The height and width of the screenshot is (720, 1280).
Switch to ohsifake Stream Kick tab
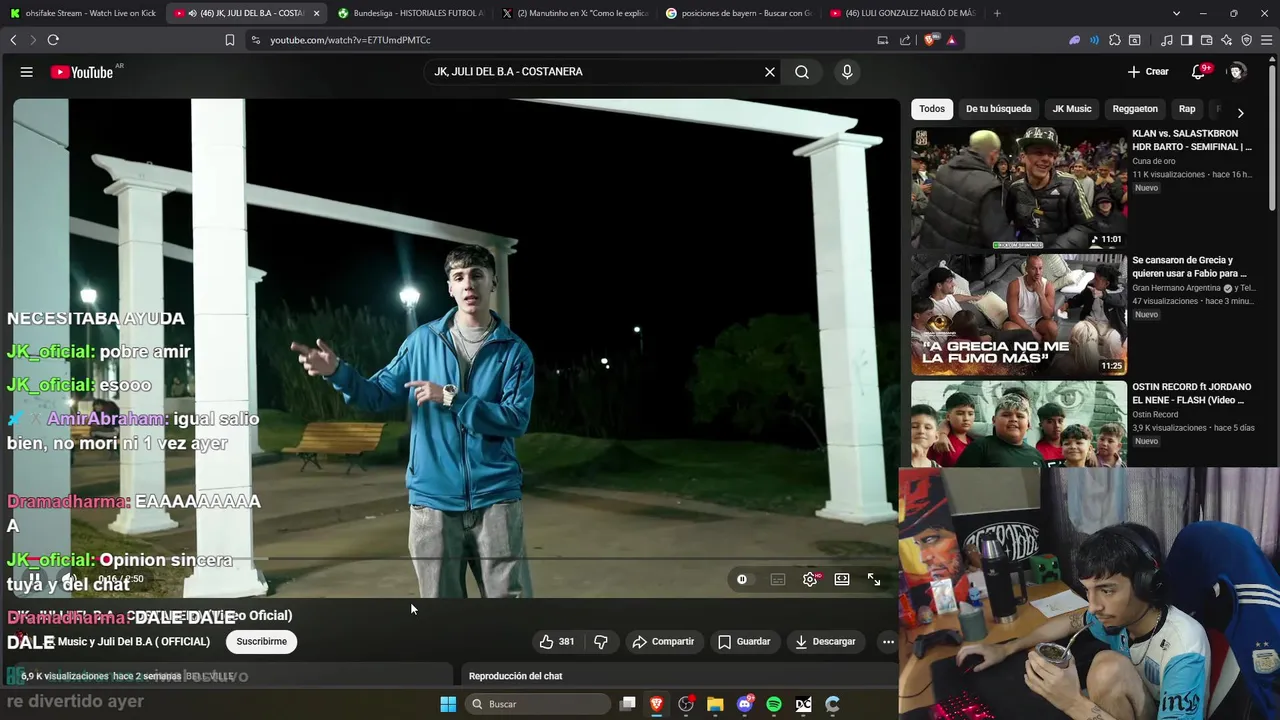(82, 13)
